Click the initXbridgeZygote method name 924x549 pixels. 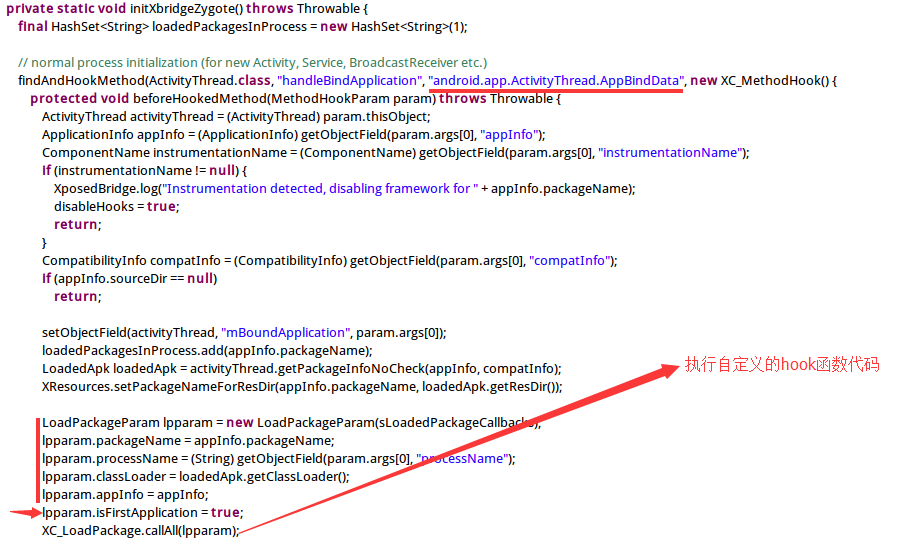click(x=186, y=9)
